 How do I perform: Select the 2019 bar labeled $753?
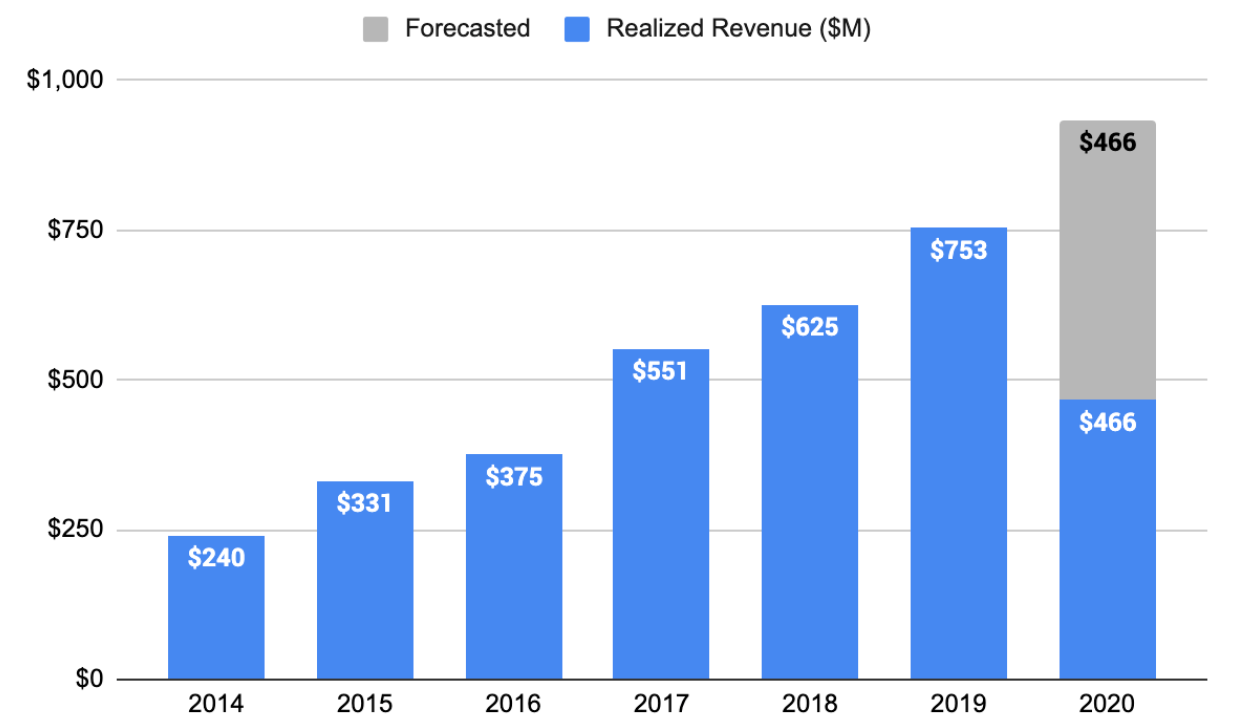pos(959,453)
